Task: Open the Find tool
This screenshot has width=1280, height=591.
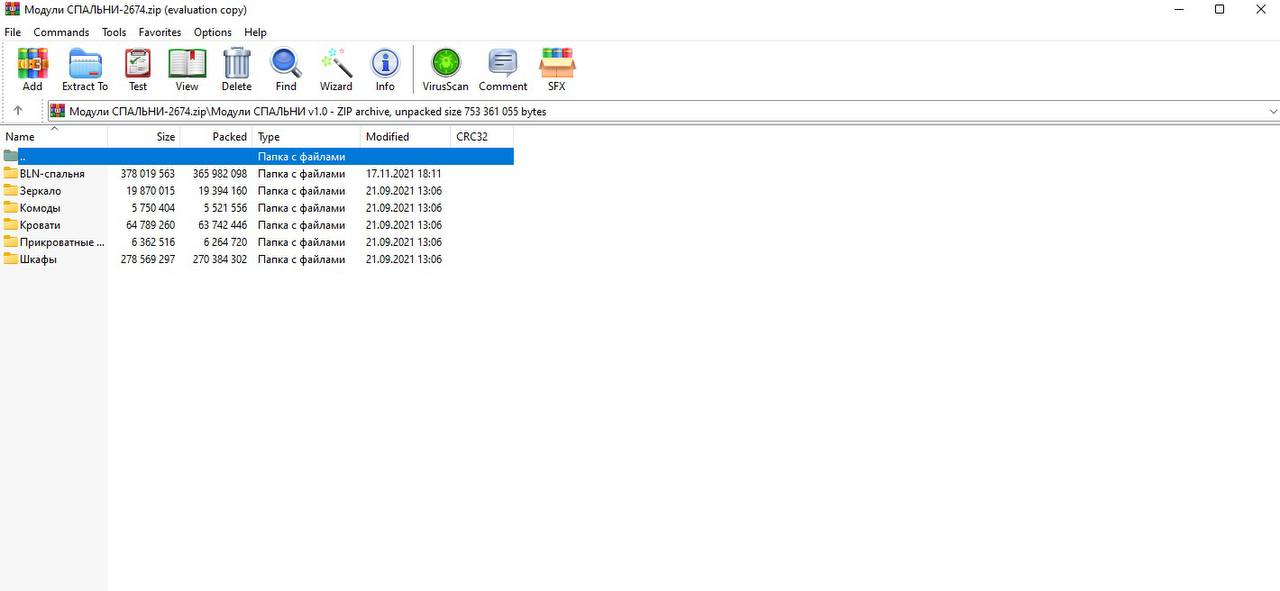Action: [x=286, y=69]
